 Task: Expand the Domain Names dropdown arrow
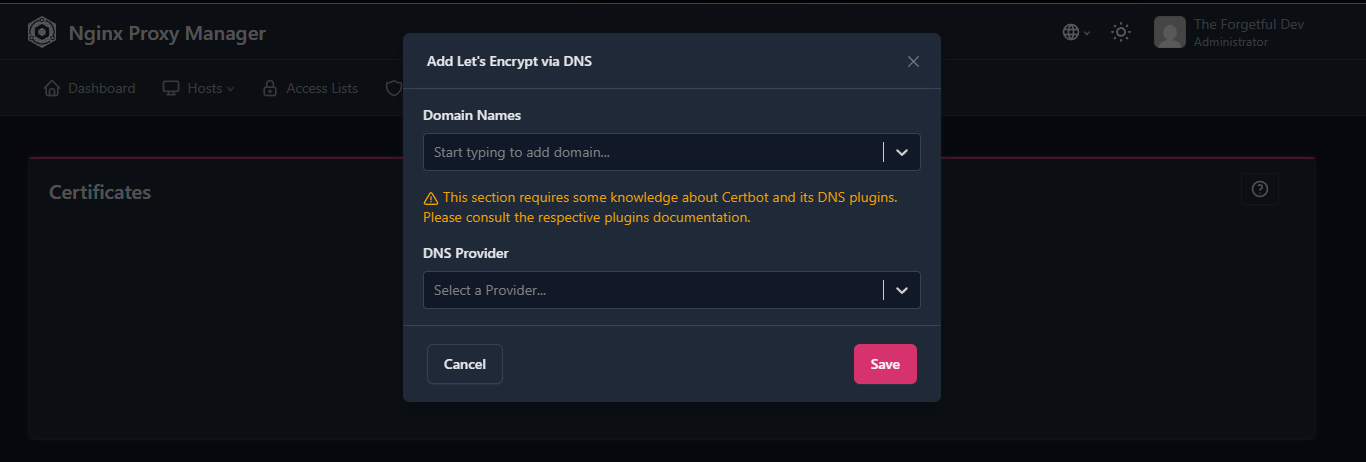902,152
